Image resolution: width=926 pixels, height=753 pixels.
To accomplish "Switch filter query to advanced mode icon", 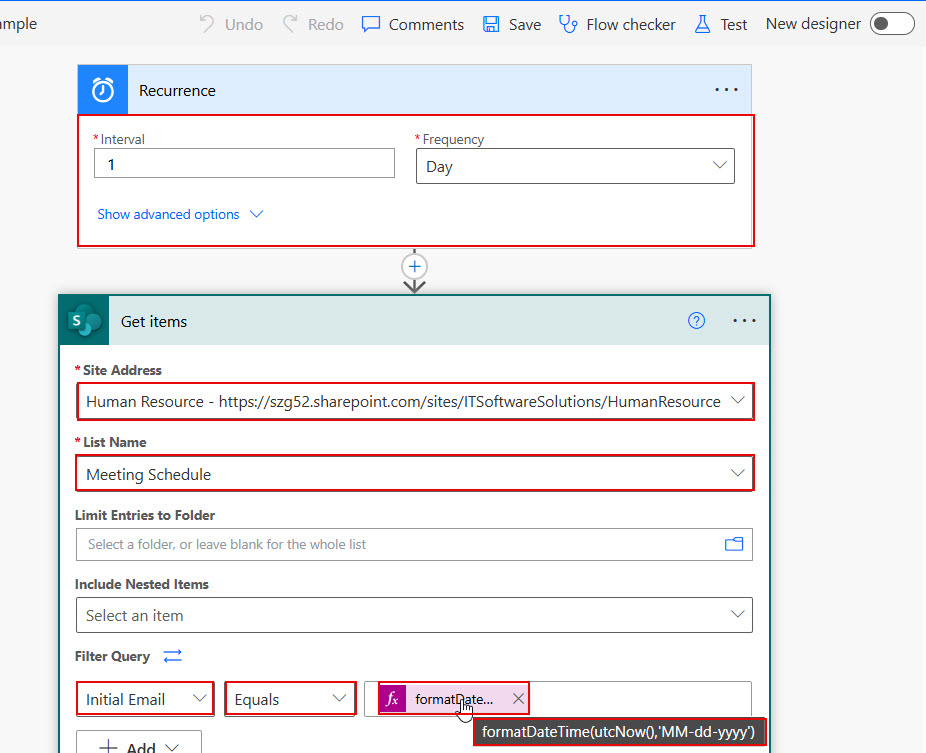I will 173,656.
